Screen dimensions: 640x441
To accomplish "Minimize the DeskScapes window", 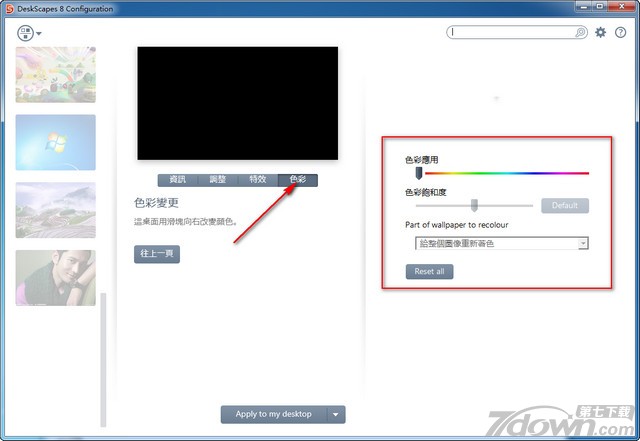I will coord(584,6).
